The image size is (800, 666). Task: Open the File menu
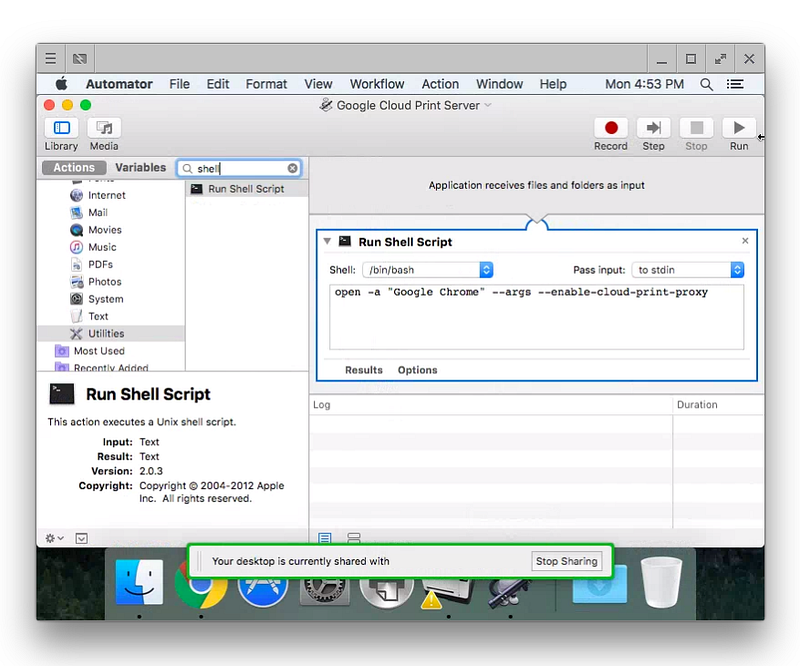[180, 84]
